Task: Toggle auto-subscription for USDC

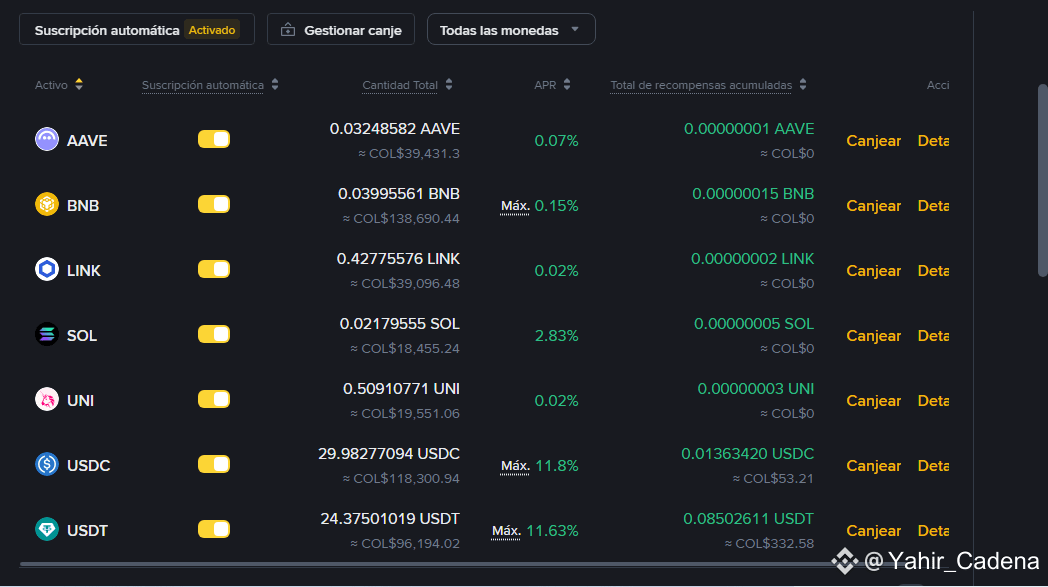Action: [214, 464]
